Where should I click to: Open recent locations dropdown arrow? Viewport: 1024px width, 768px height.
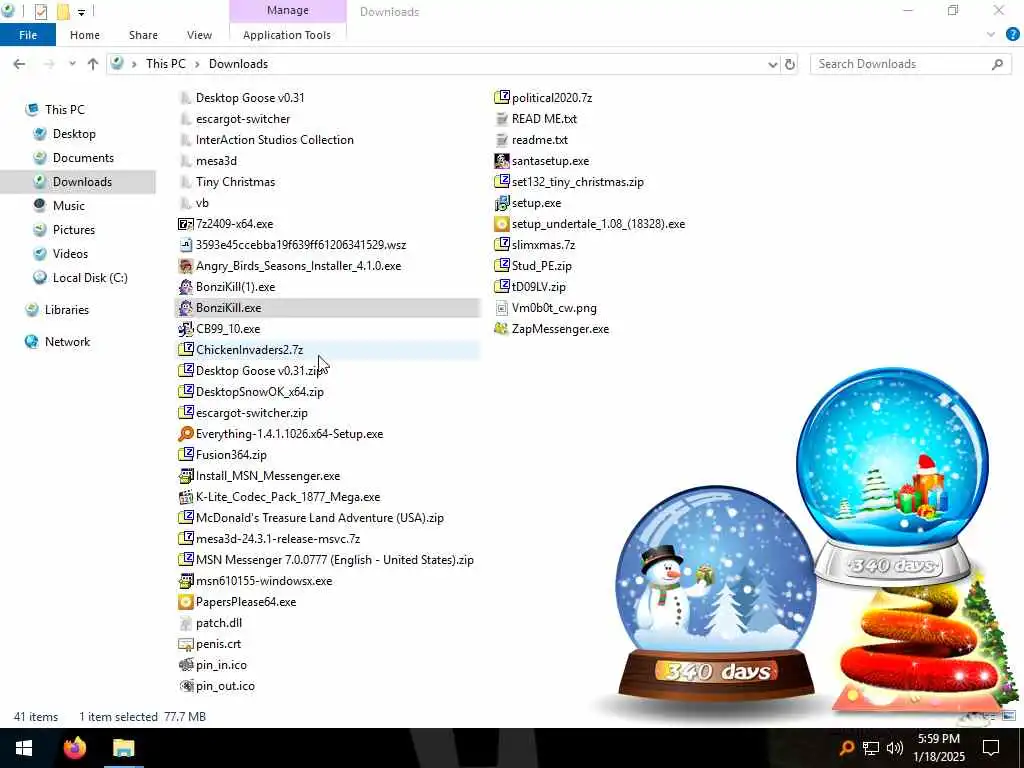tap(72, 64)
